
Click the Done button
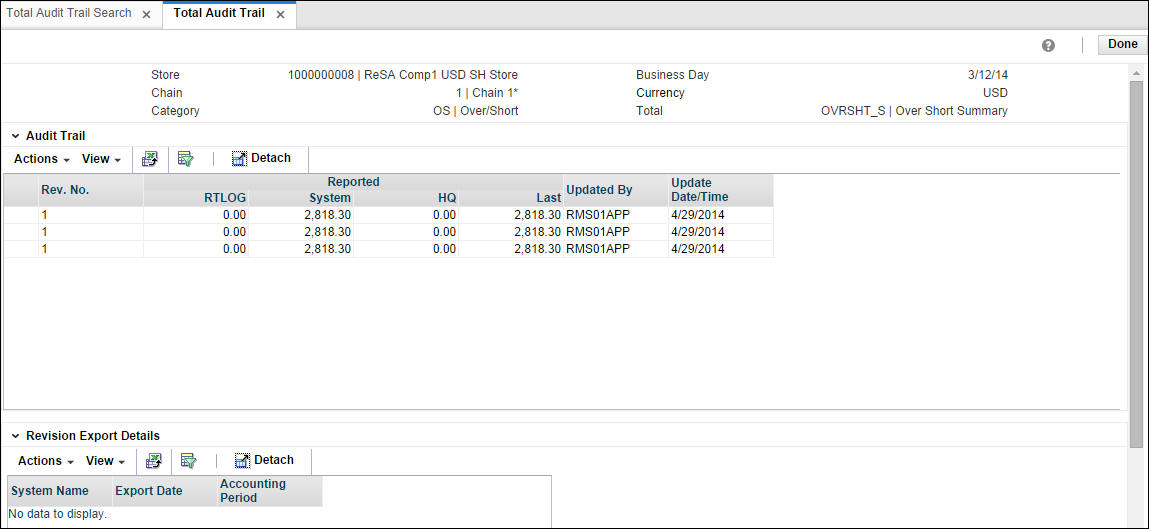tap(1122, 45)
